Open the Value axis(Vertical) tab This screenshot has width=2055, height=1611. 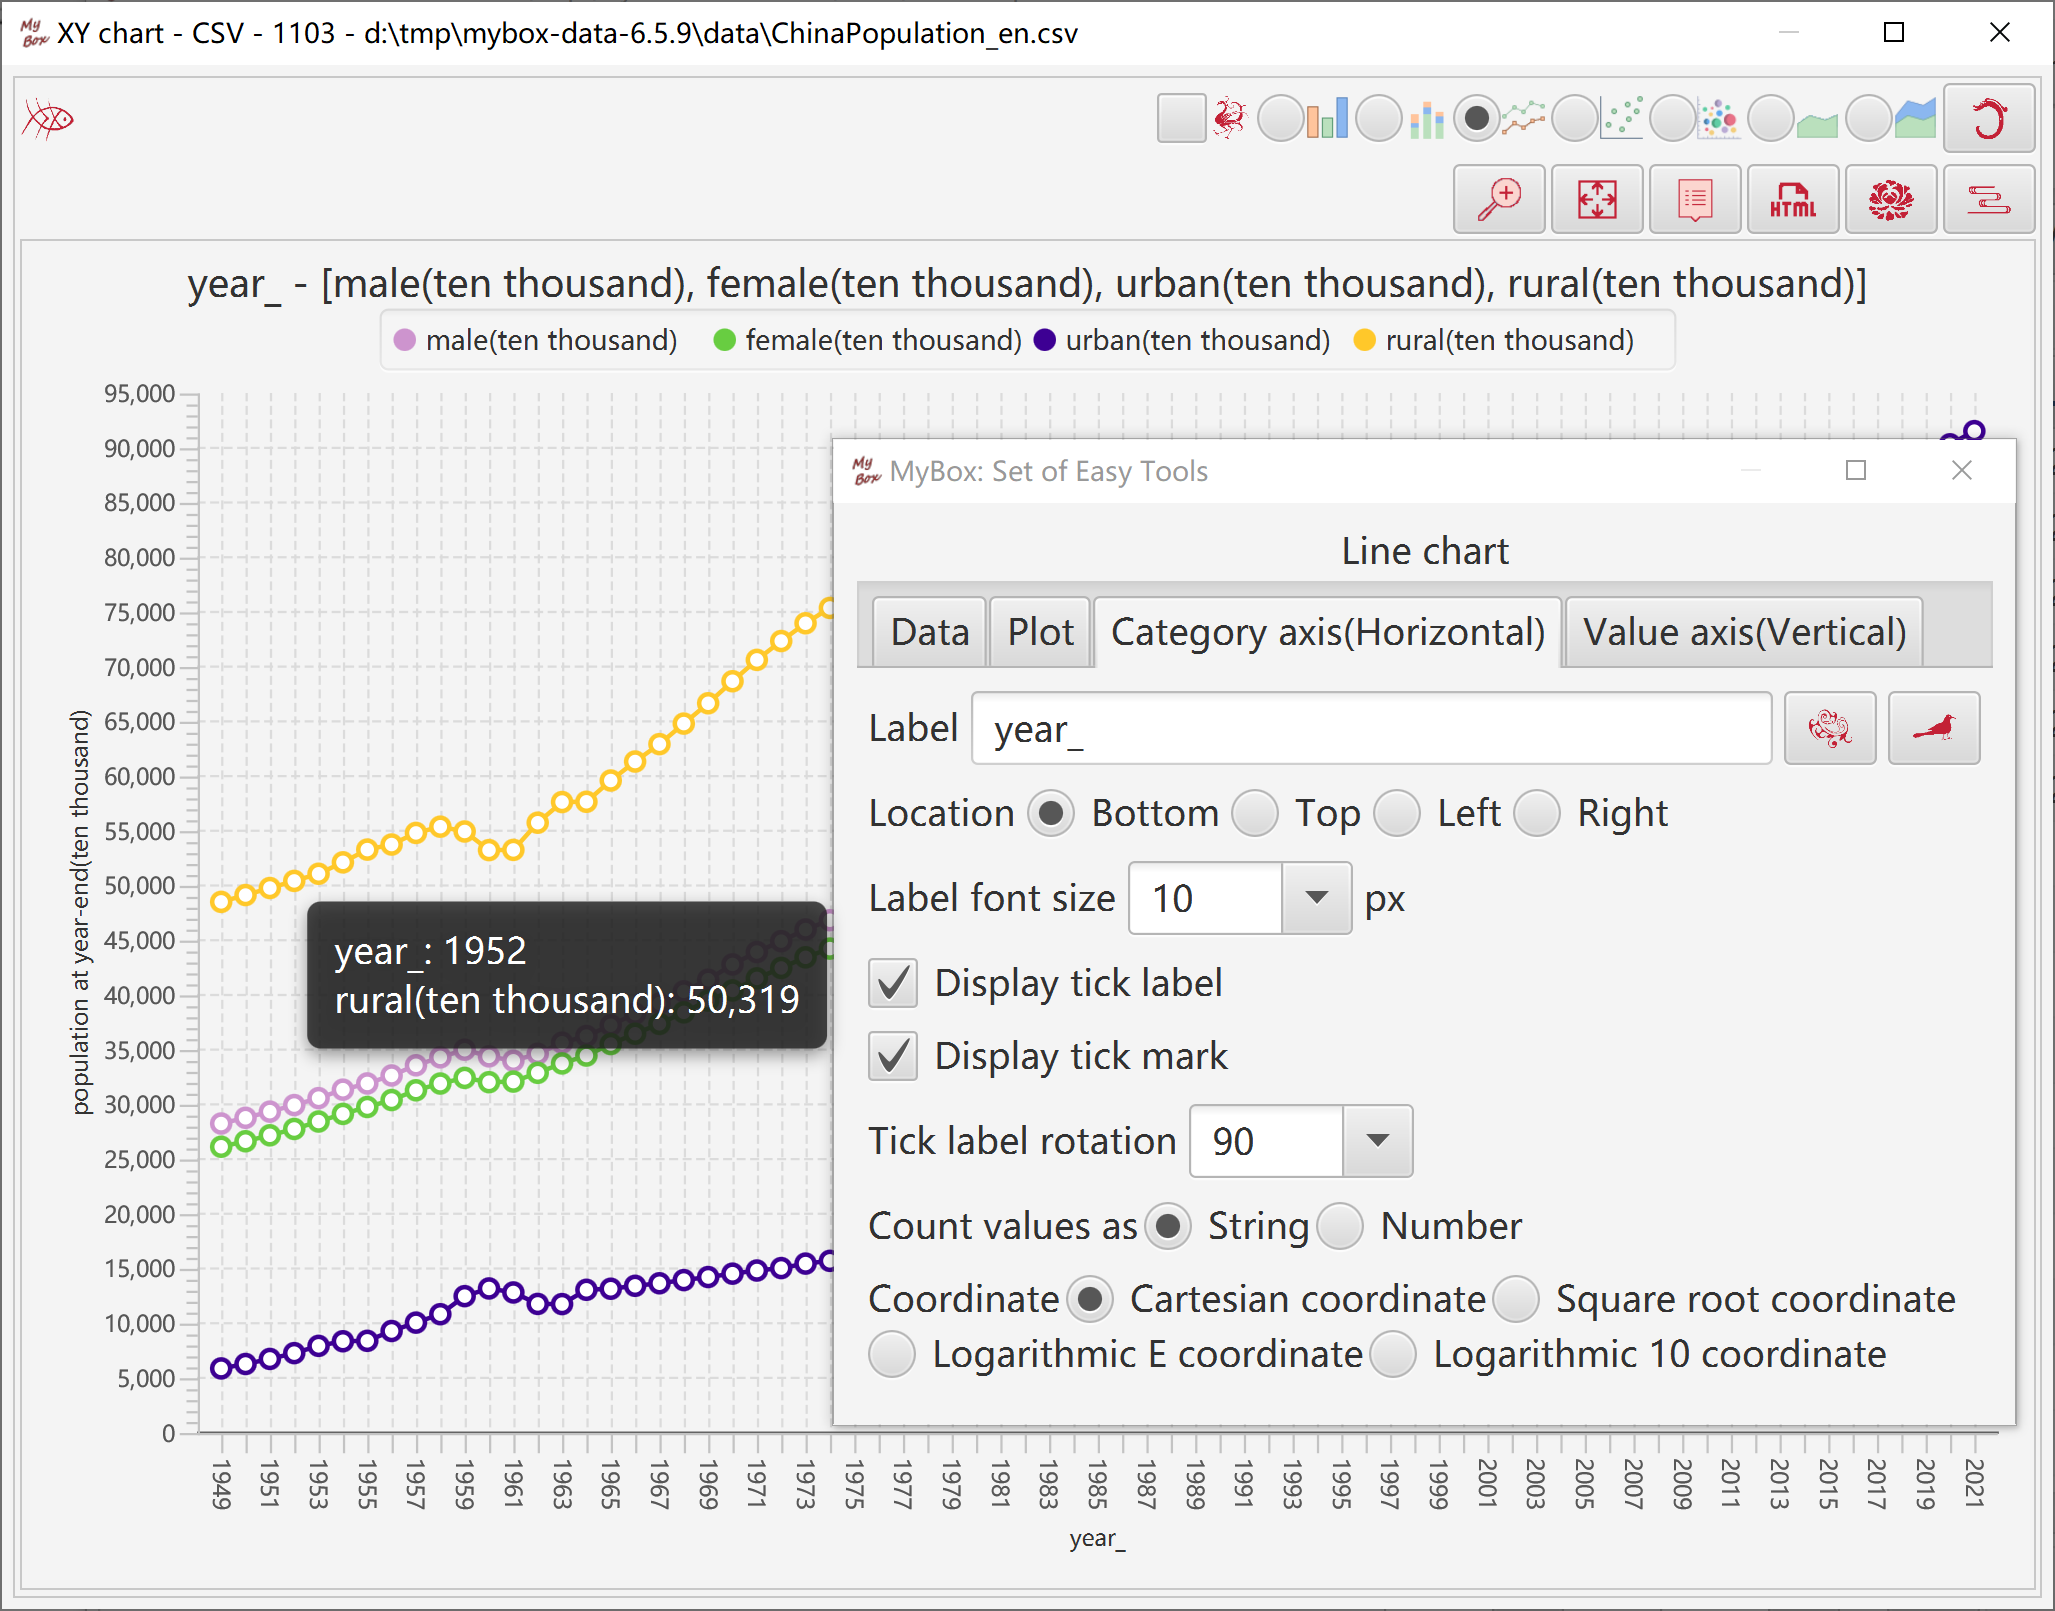pos(1744,632)
